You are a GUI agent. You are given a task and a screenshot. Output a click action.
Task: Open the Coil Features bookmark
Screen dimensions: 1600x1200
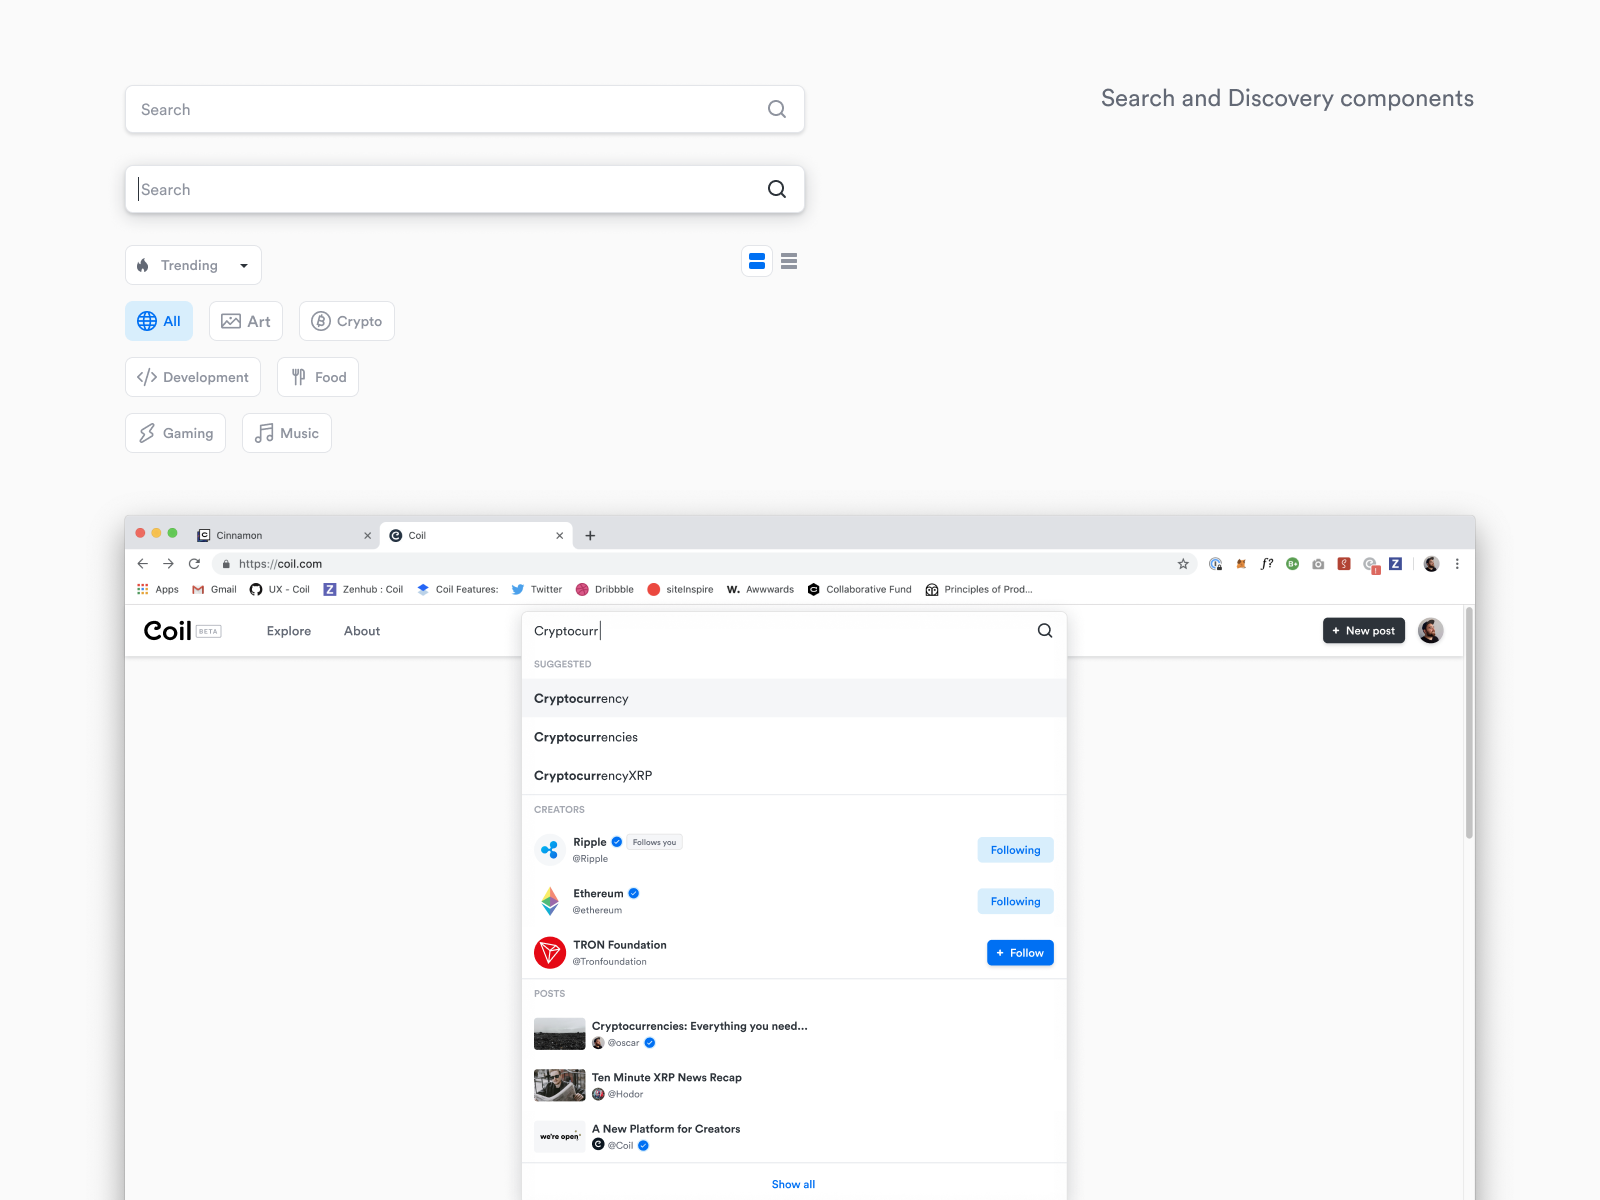458,589
